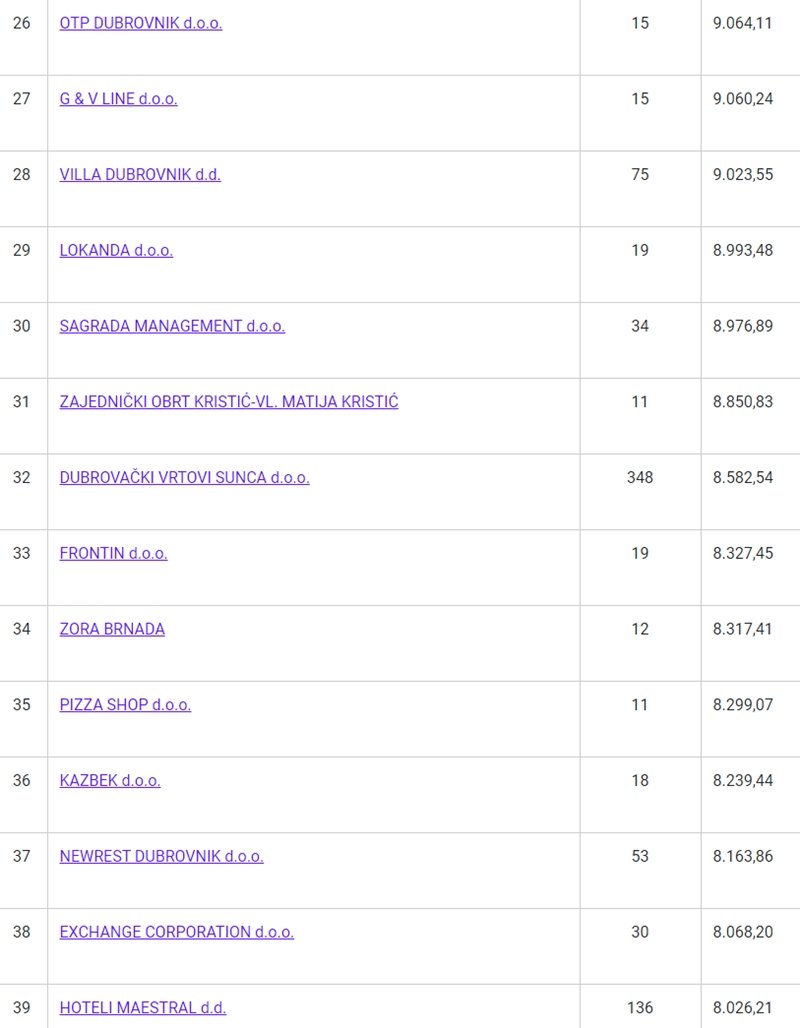Viewport: 800px width, 1028px height.
Task: Open NEWREST DUBROVNIK d.o.o. page
Action: pyautogui.click(x=161, y=857)
